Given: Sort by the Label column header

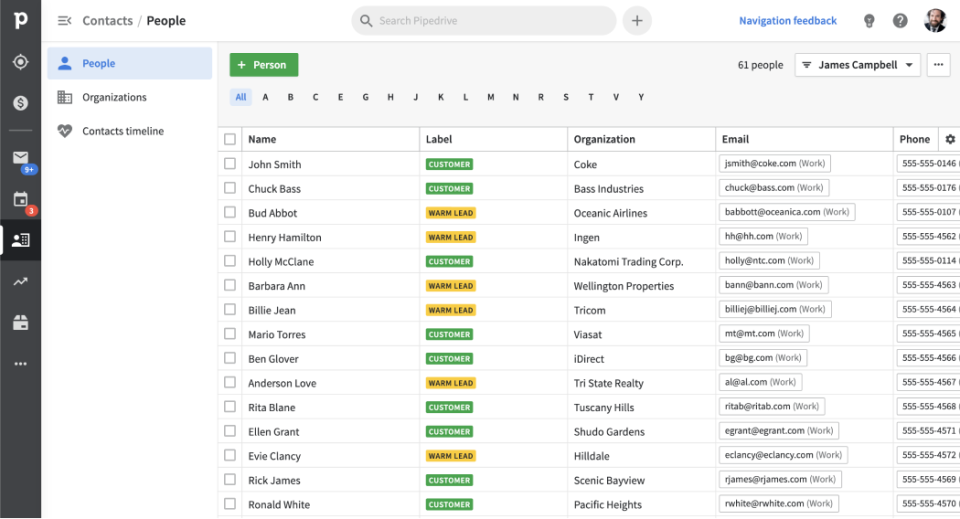Looking at the screenshot, I should point(439,139).
